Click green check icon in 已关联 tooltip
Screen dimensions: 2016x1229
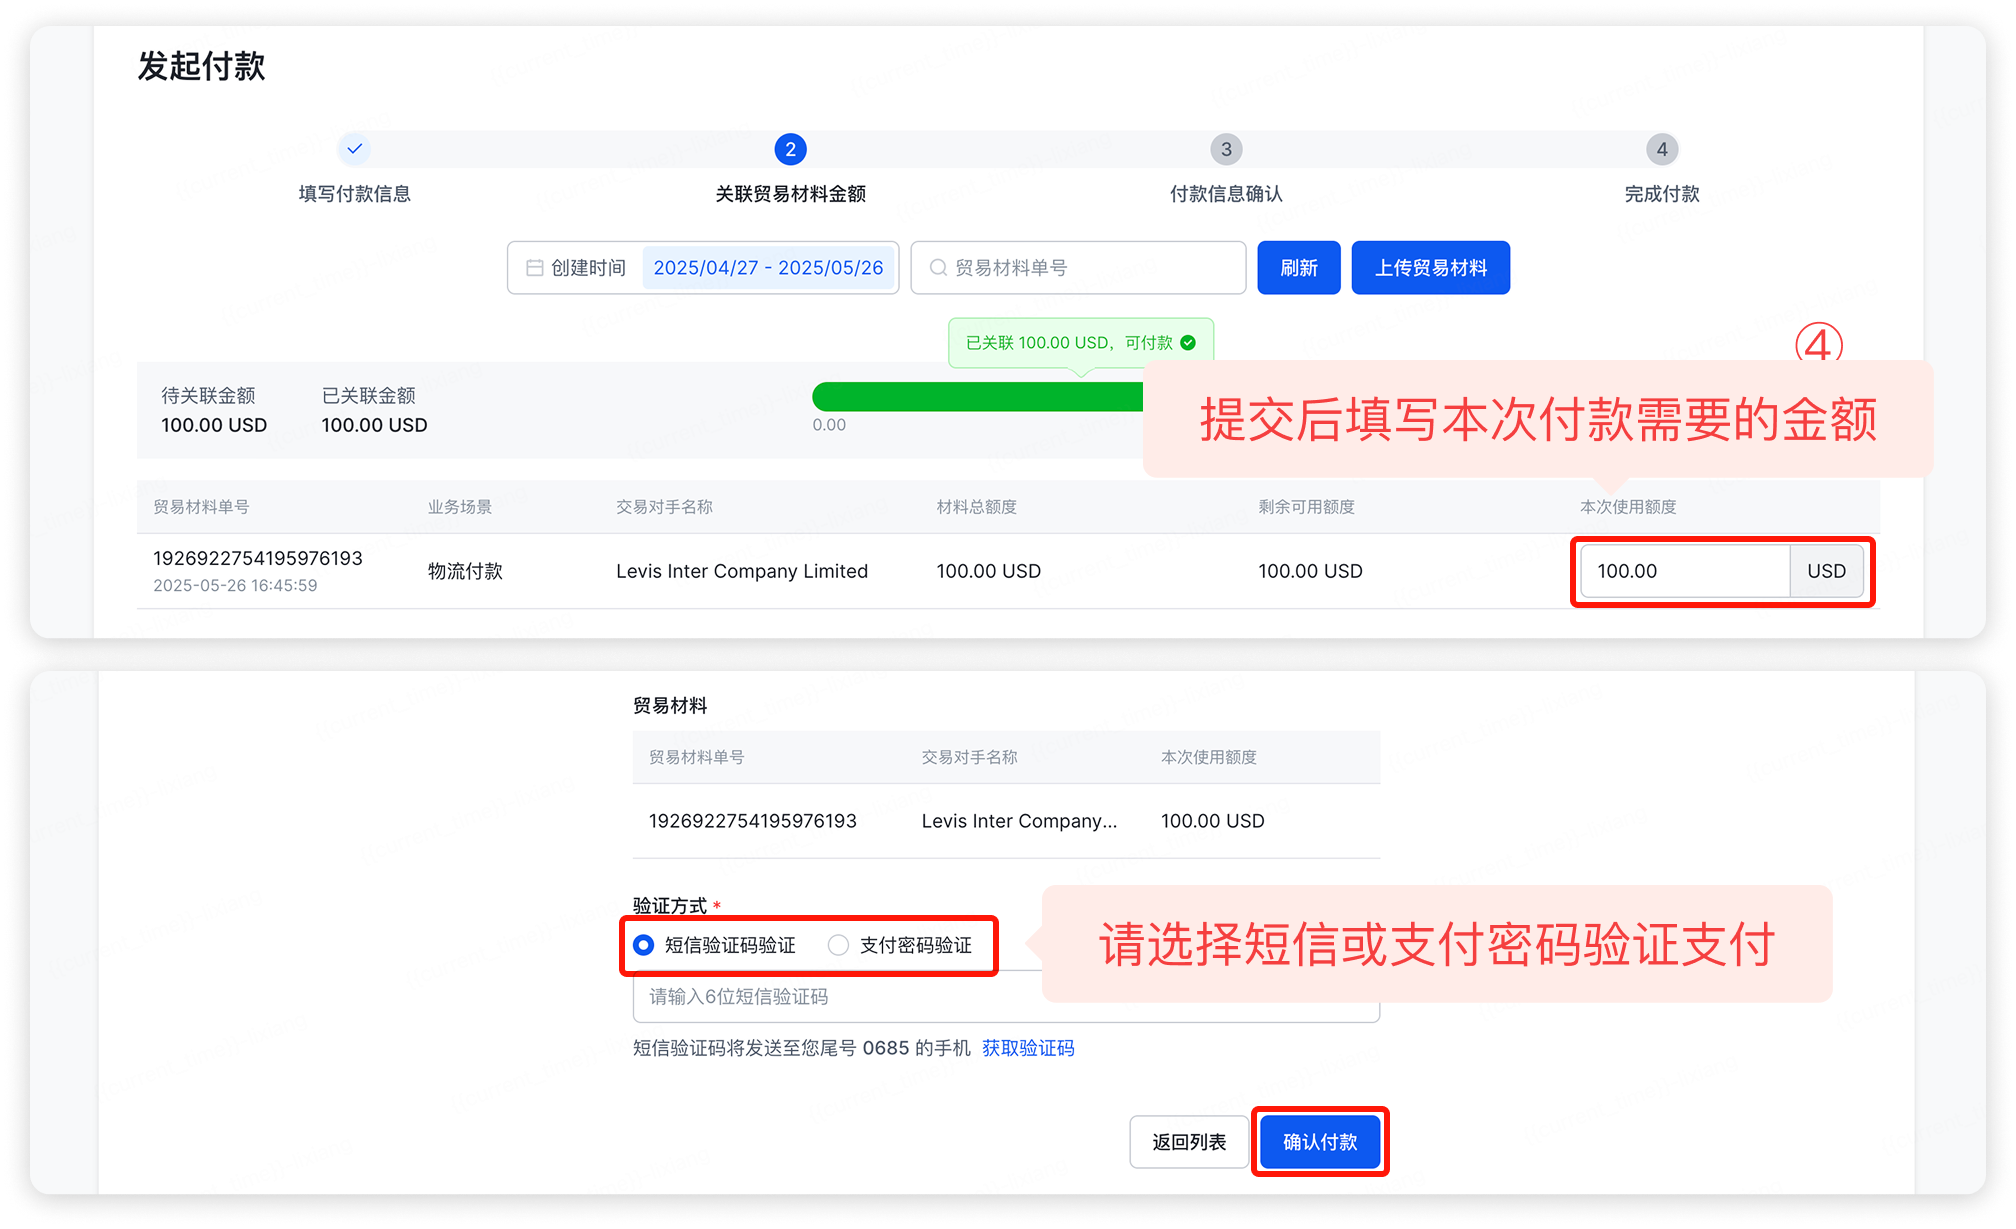click(1188, 343)
